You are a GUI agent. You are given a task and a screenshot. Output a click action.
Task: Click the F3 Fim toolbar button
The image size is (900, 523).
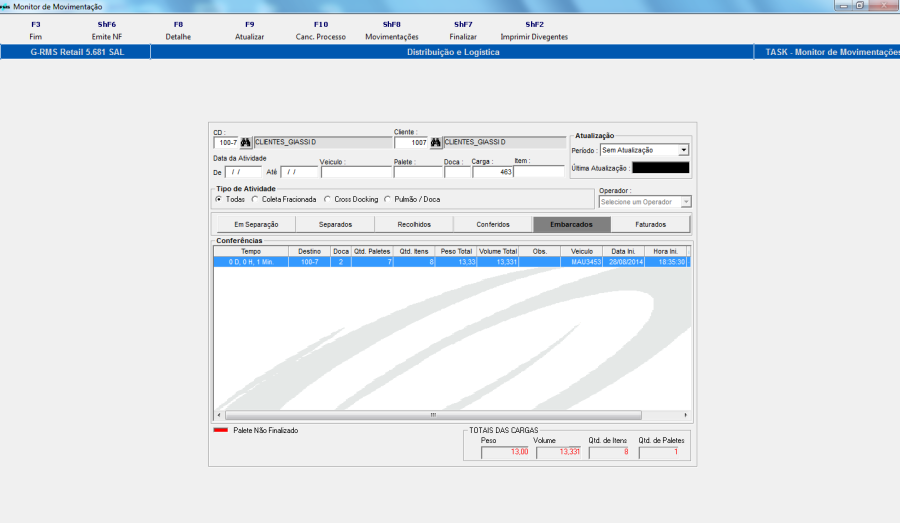36,30
